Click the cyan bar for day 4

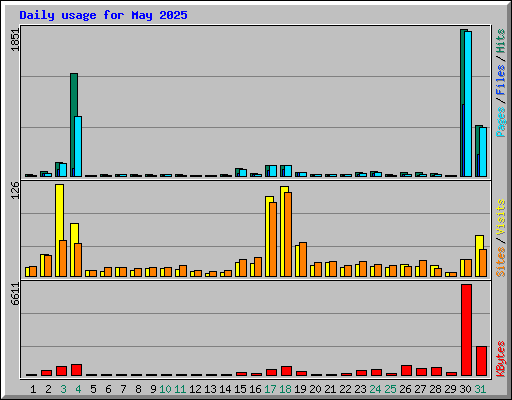coord(78,146)
